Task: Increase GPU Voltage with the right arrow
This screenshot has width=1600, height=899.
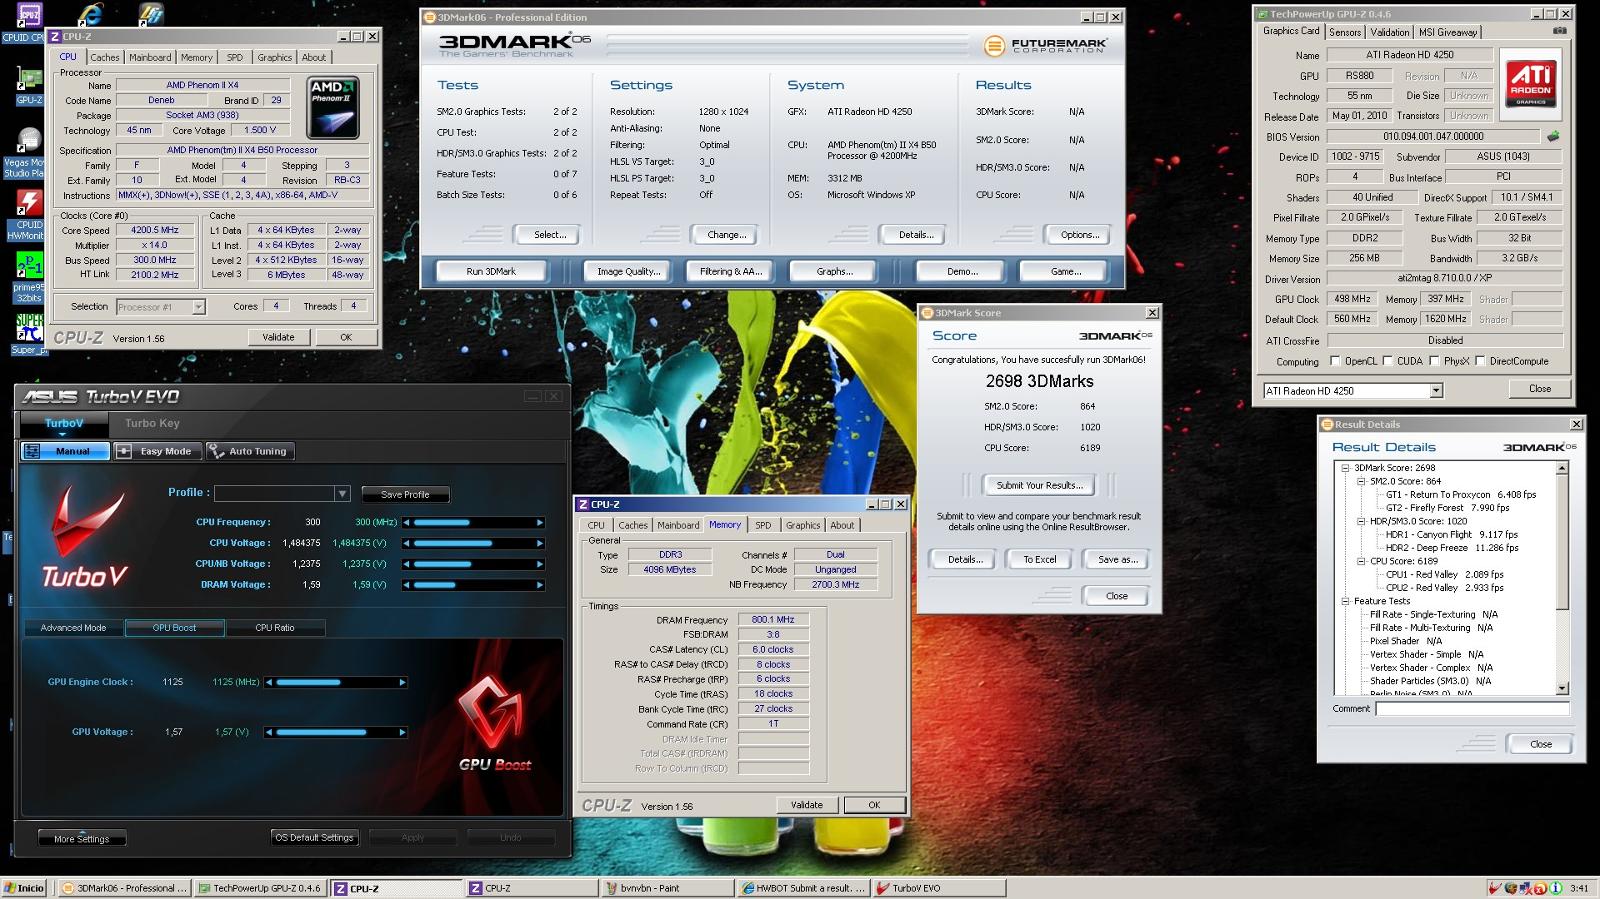Action: (x=403, y=732)
